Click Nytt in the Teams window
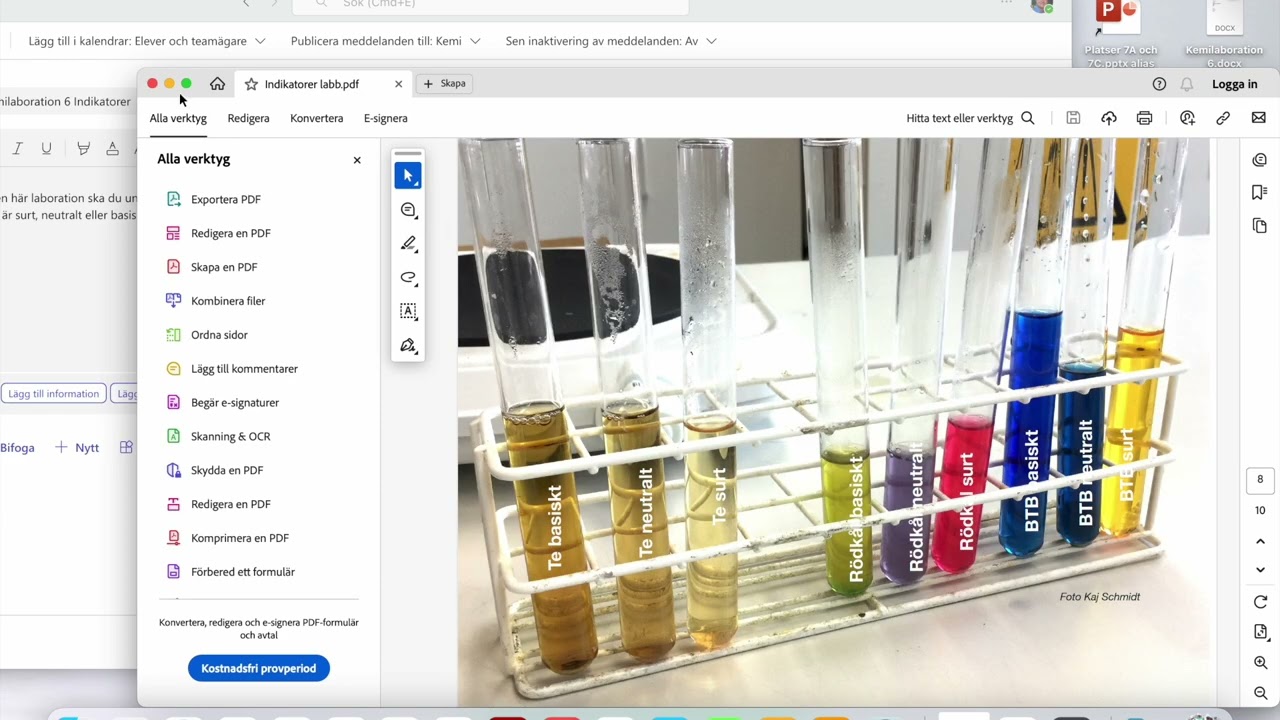1280x720 pixels. coord(77,447)
